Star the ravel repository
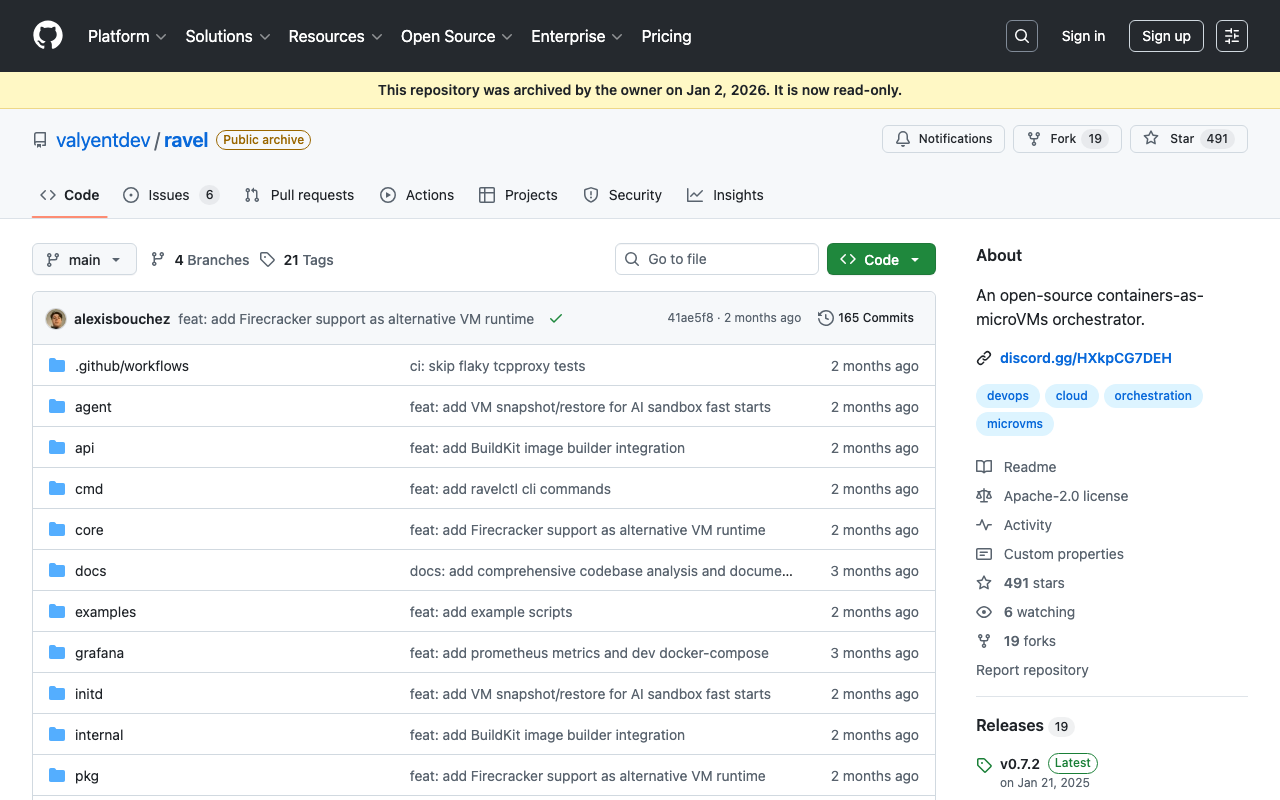Viewport: 1280px width, 800px height. (1188, 139)
